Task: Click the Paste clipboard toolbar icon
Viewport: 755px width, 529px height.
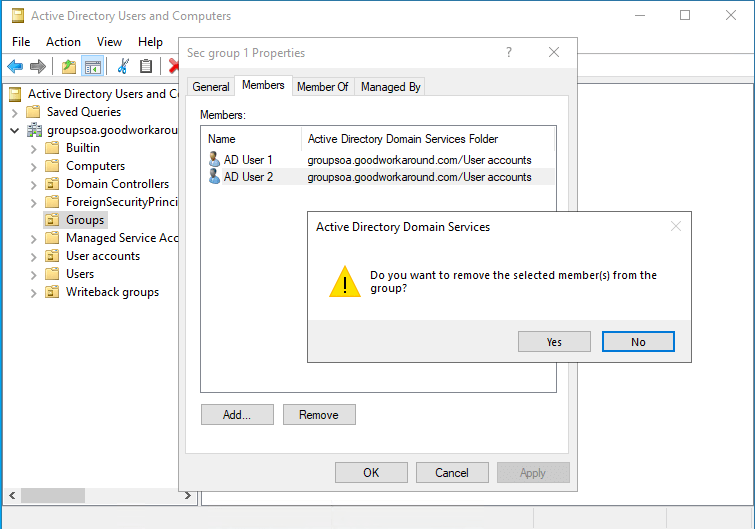Action: pyautogui.click(x=146, y=66)
